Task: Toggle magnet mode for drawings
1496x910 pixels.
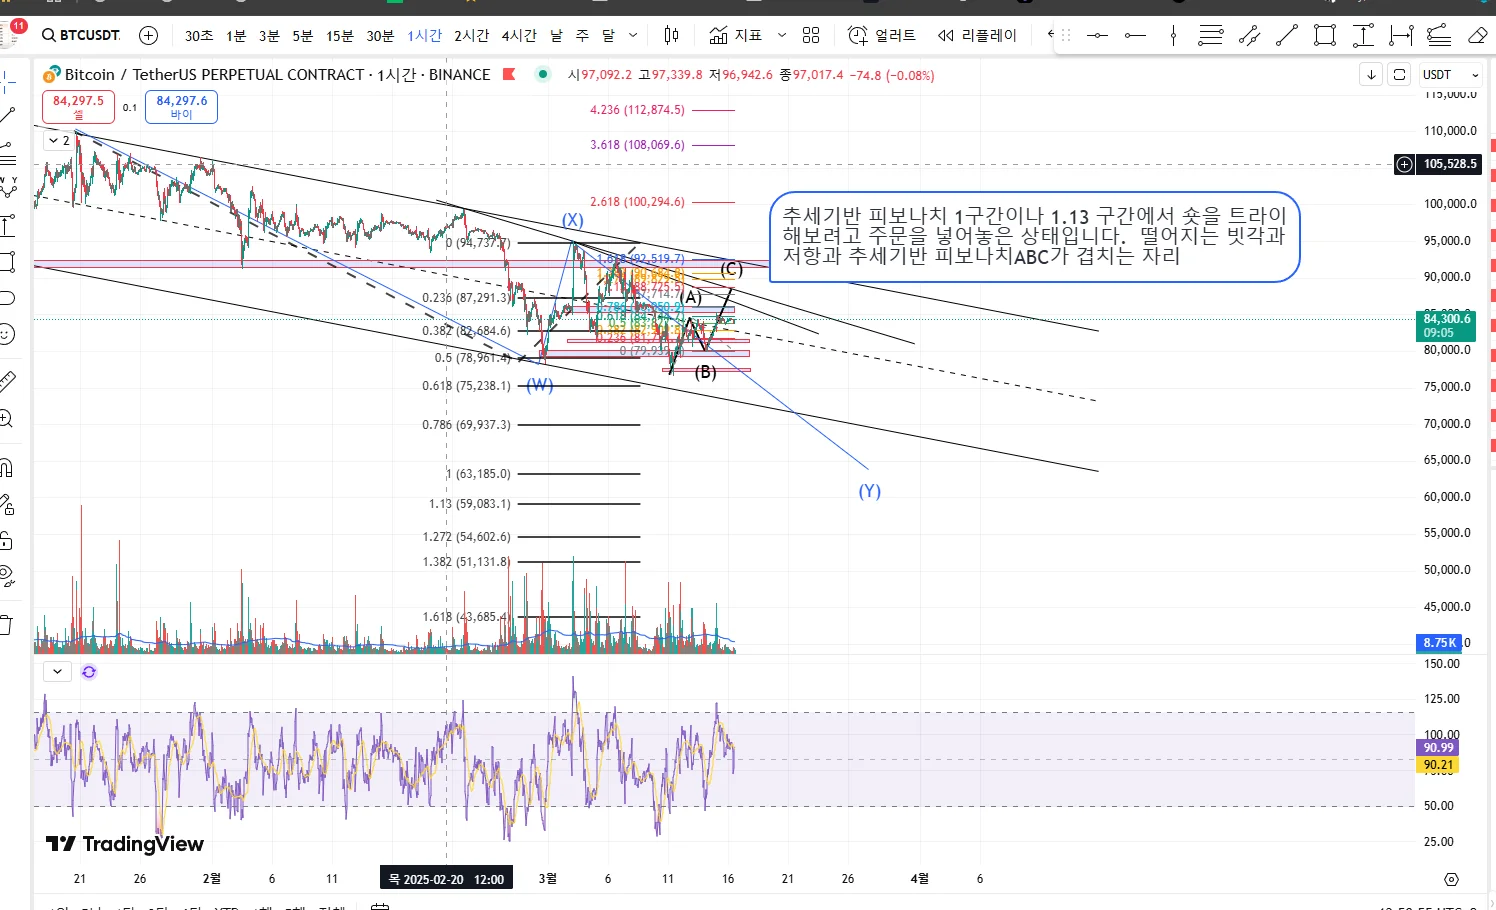Action: [8, 467]
